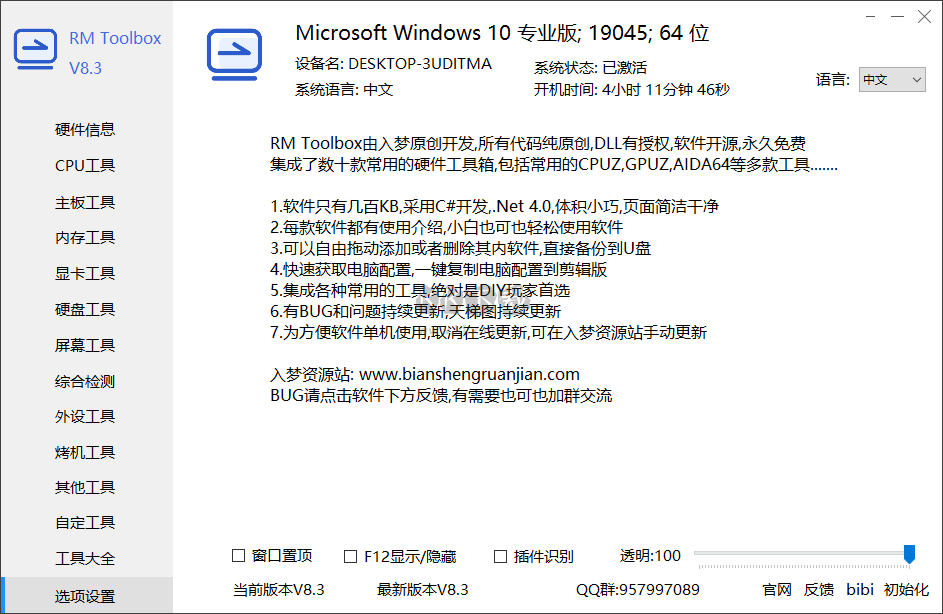Enable the 窗口置顶 checkbox
The height and width of the screenshot is (614, 943).
pyautogui.click(x=239, y=556)
